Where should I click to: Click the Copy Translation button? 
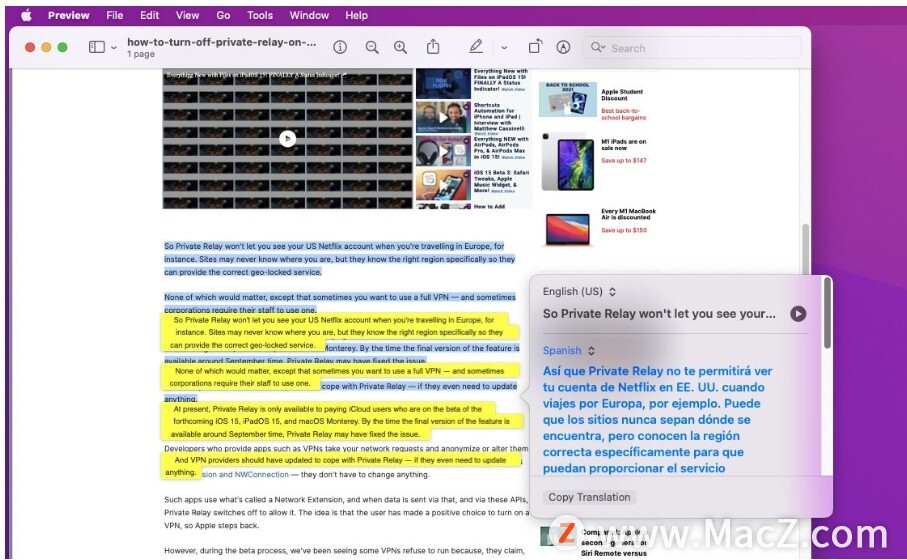[x=589, y=497]
